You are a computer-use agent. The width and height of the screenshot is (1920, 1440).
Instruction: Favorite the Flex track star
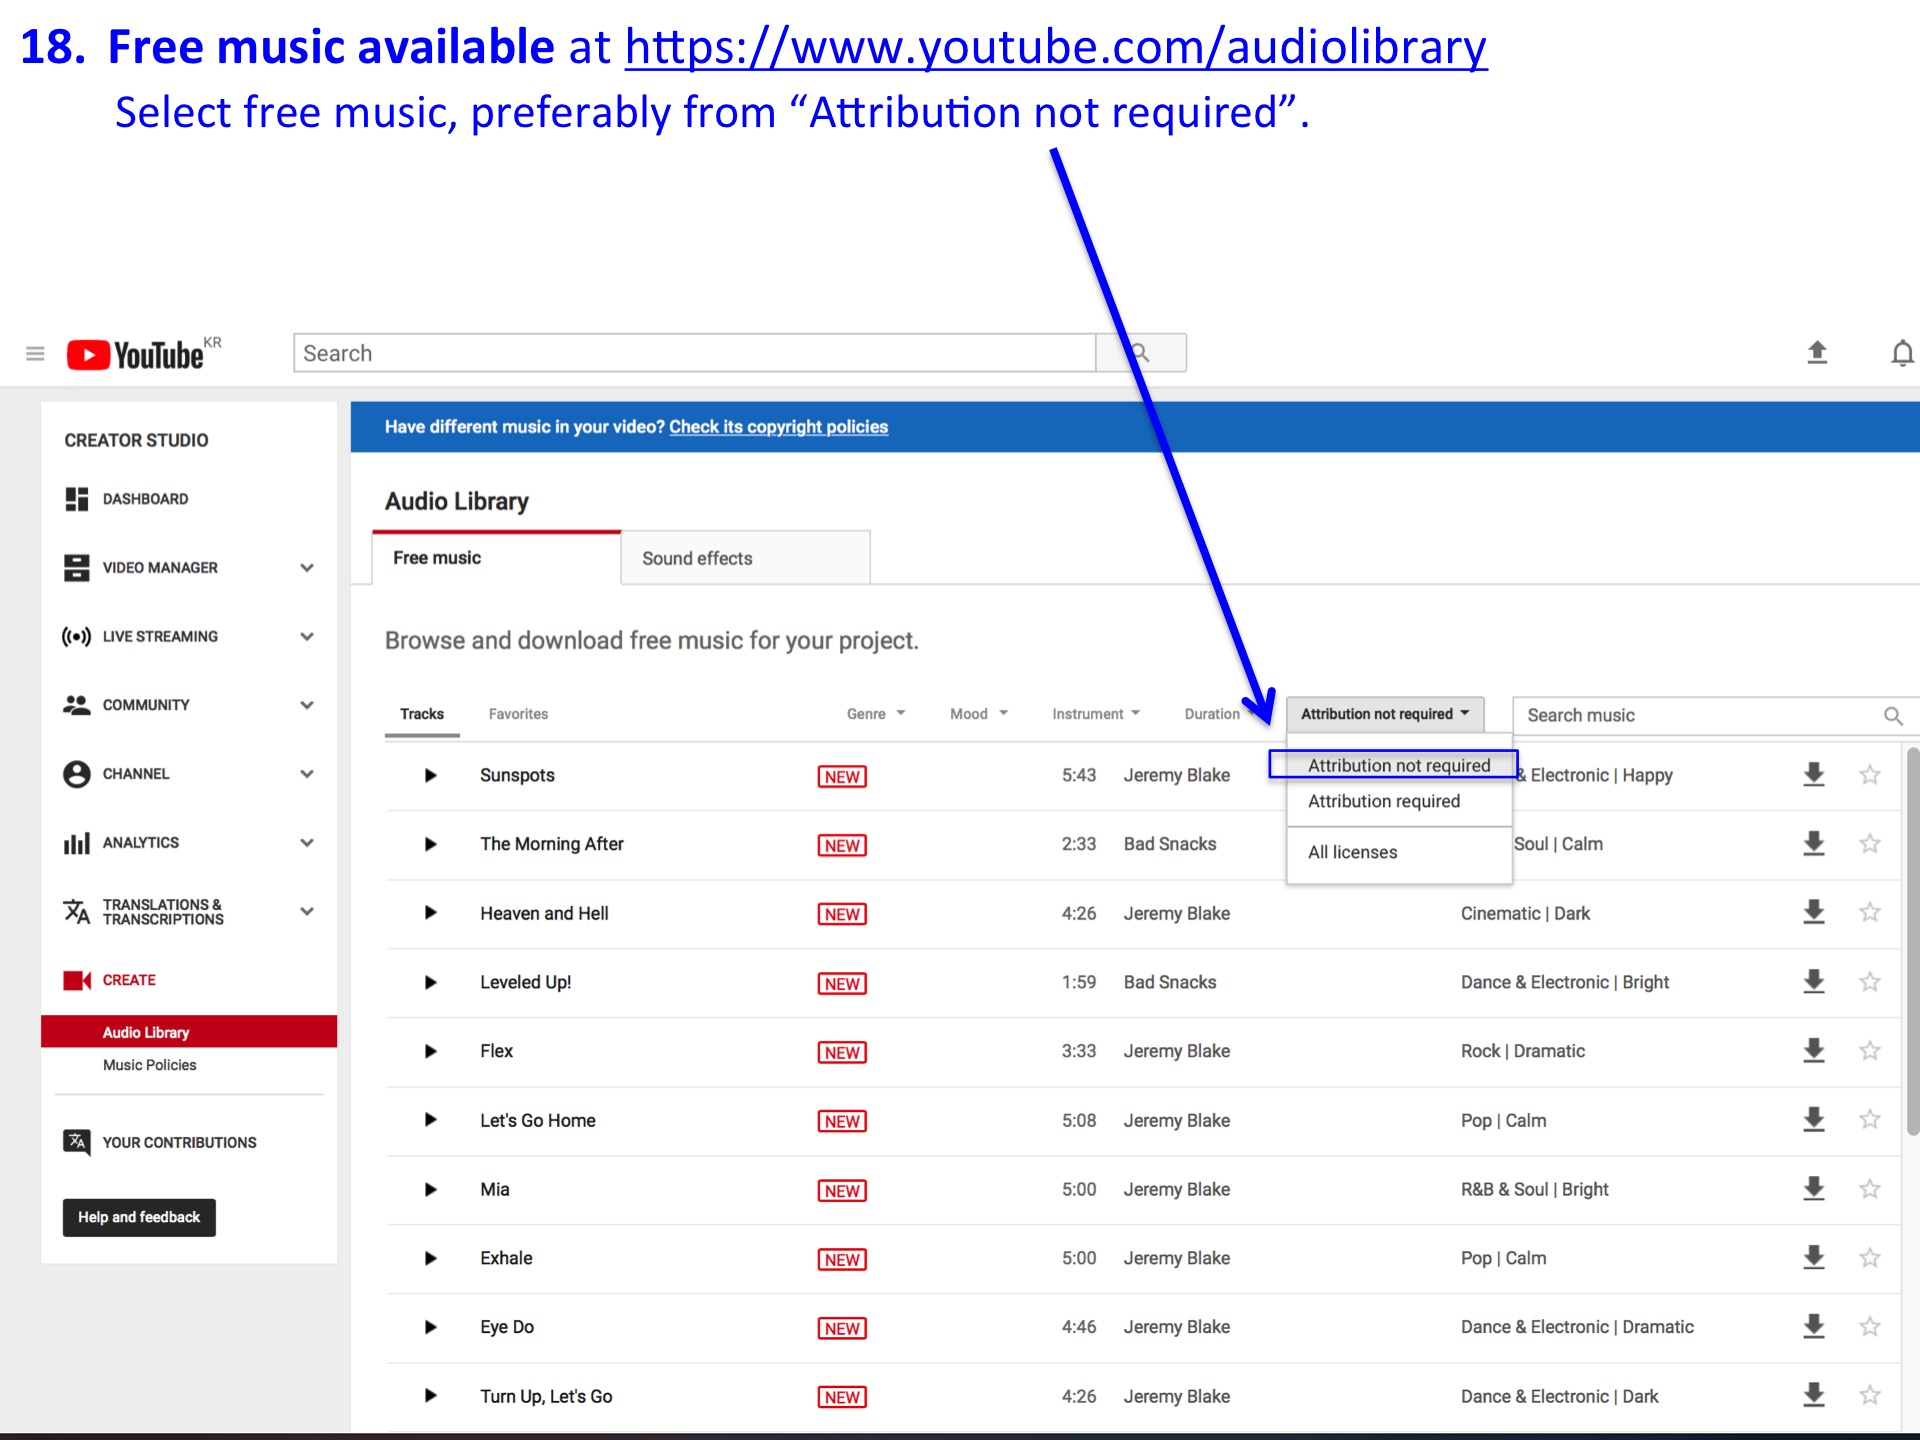(1870, 1051)
